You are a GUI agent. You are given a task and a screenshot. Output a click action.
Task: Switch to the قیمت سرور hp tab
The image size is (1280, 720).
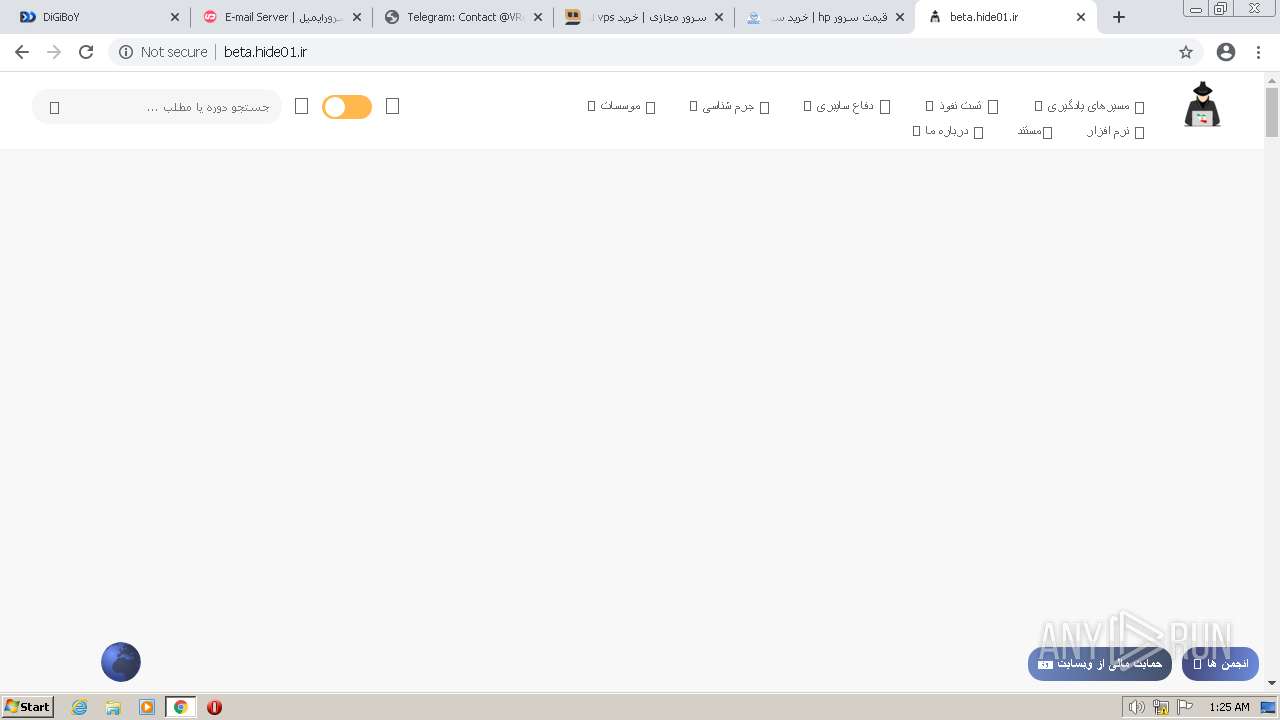pos(825,17)
